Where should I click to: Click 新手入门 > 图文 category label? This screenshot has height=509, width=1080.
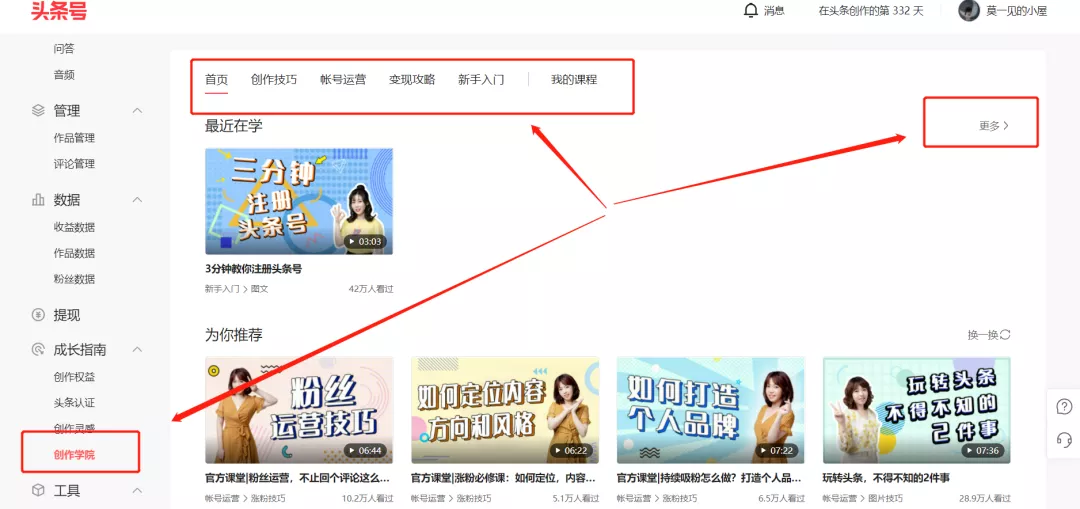[x=236, y=289]
